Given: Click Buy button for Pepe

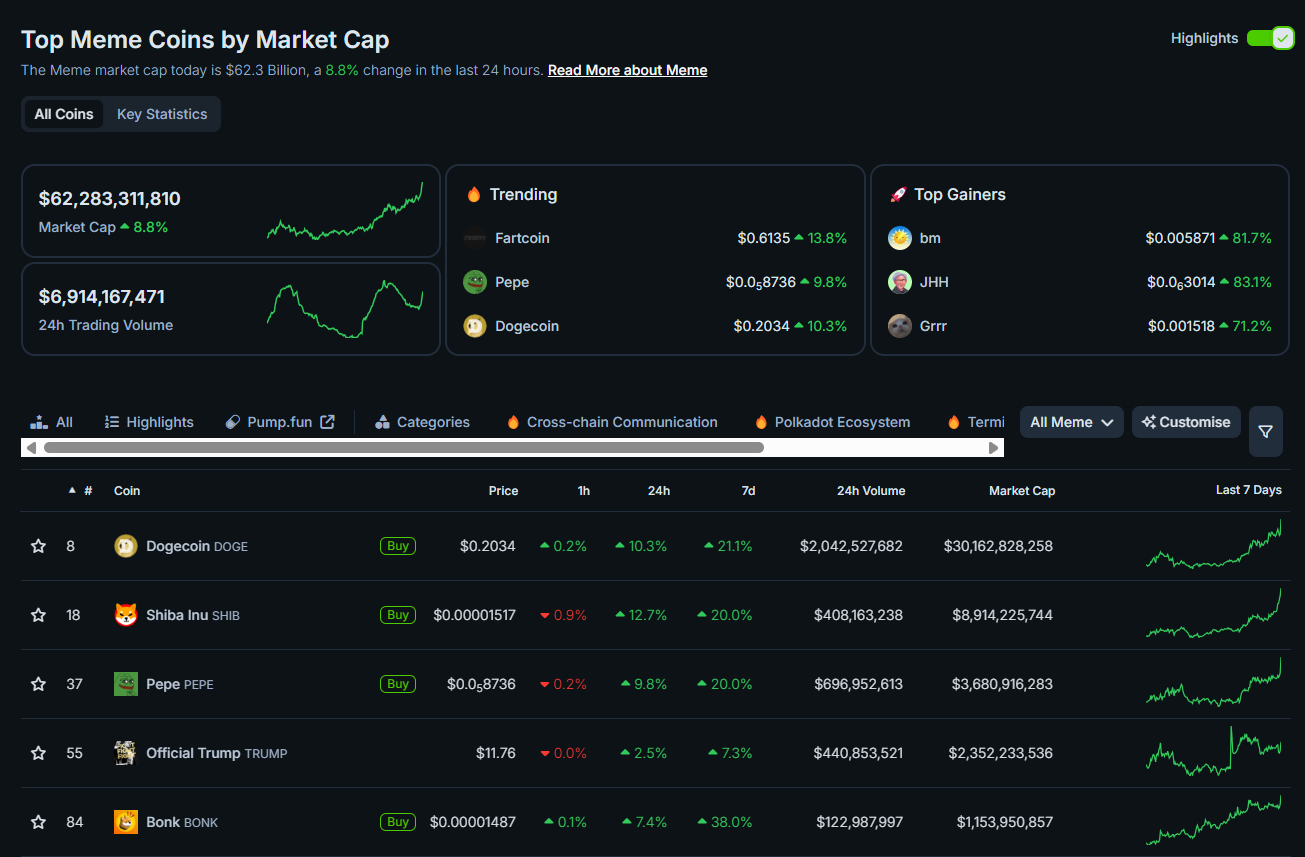Looking at the screenshot, I should (398, 684).
